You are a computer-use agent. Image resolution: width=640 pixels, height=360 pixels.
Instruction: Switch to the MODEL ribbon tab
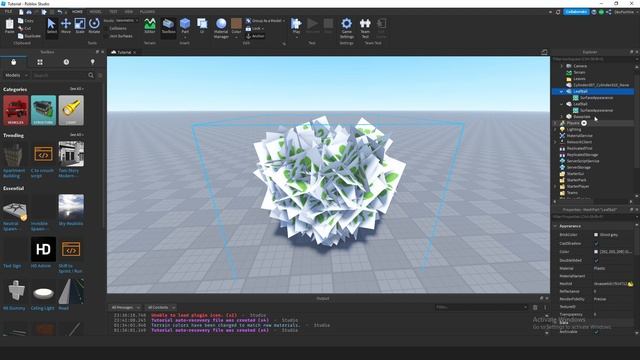point(96,12)
